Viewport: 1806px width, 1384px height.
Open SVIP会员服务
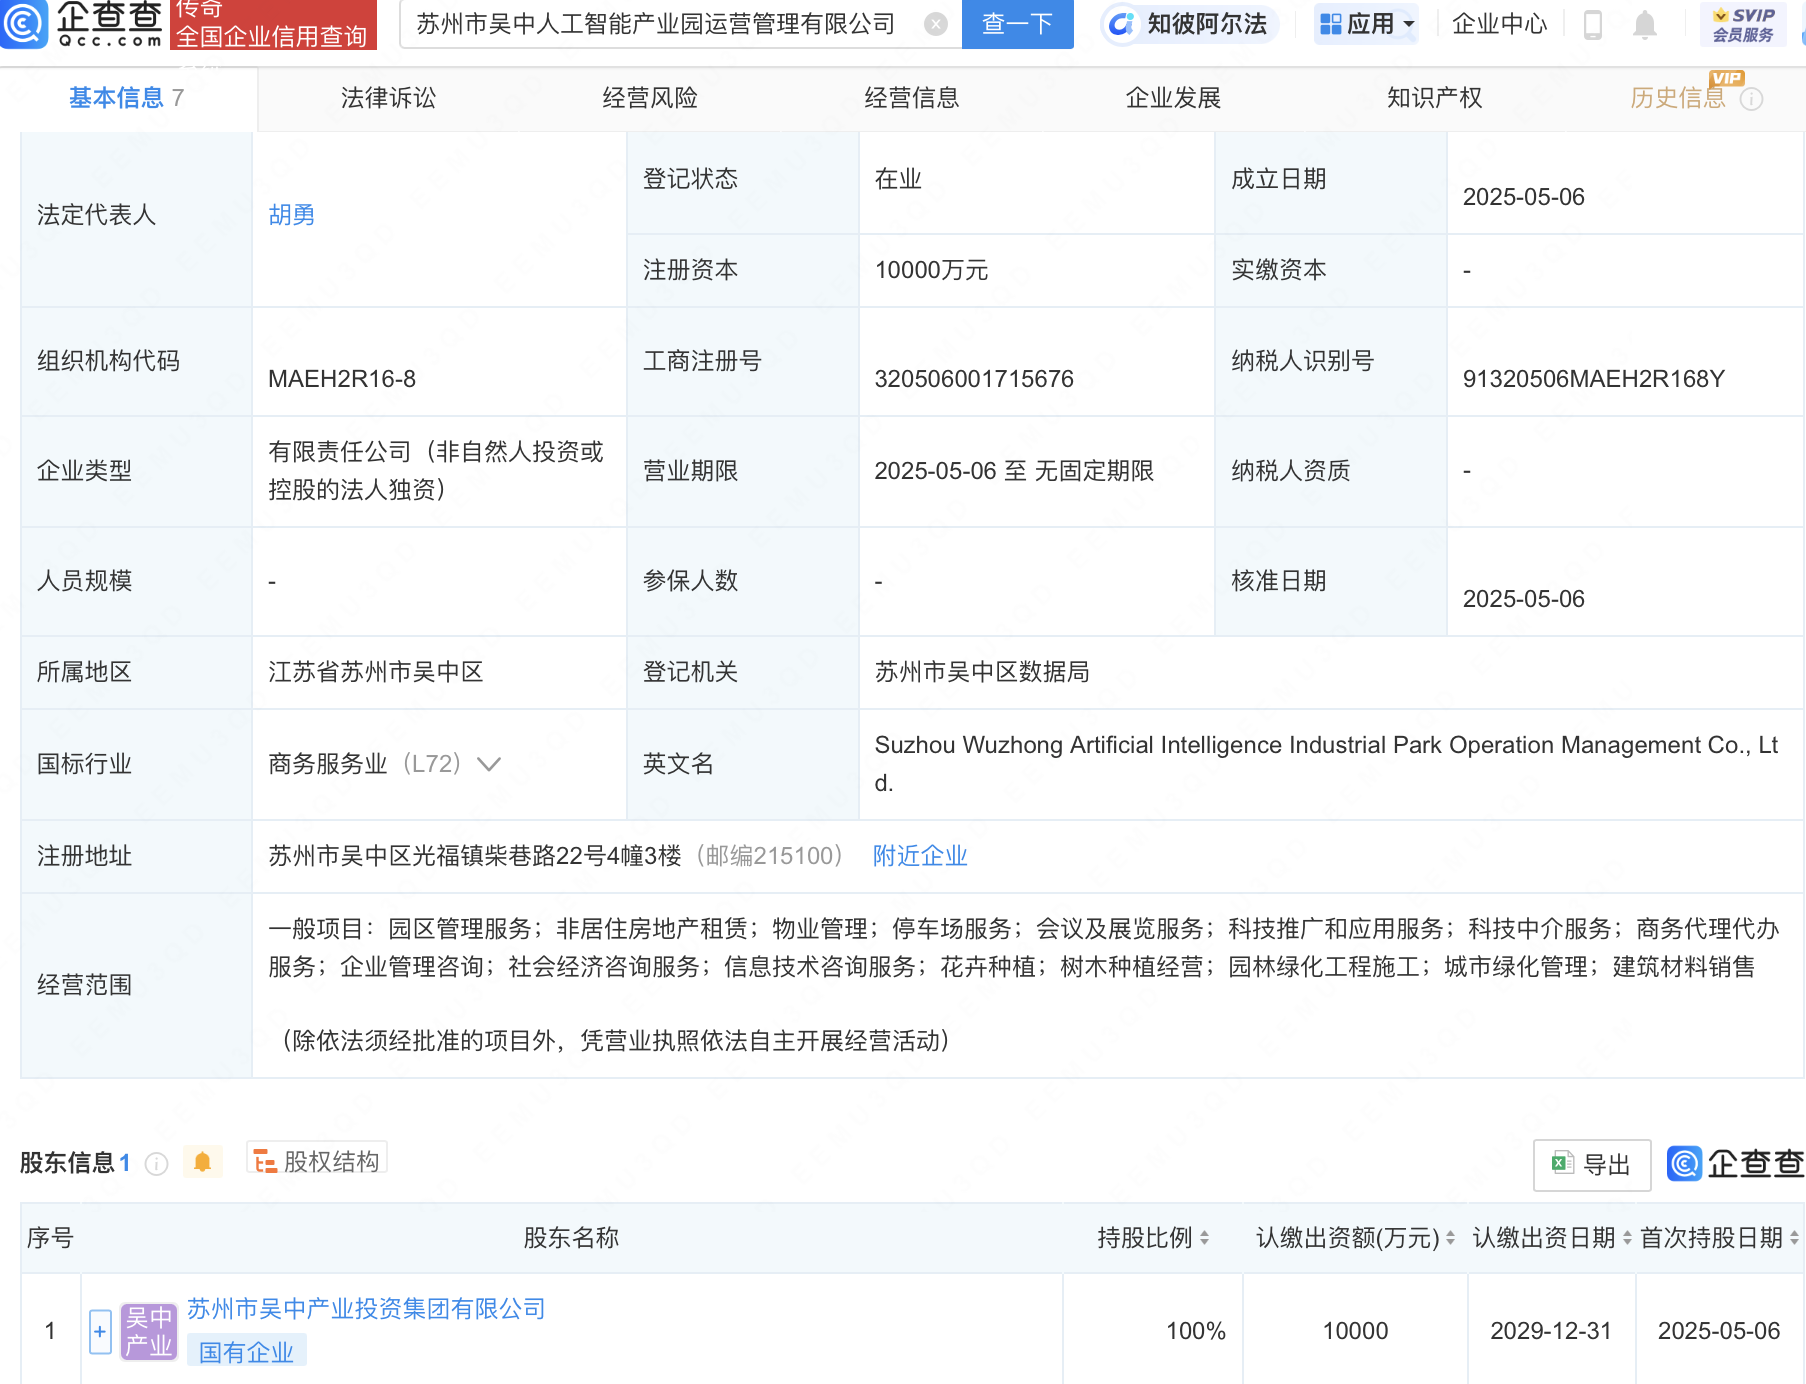pyautogui.click(x=1743, y=25)
